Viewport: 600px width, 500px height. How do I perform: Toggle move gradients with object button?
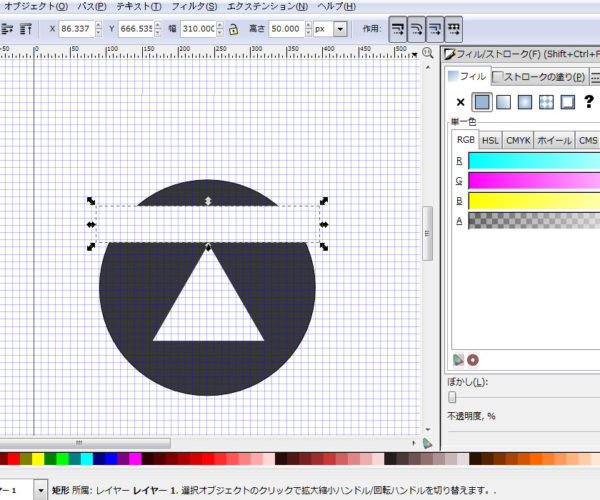click(x=435, y=29)
